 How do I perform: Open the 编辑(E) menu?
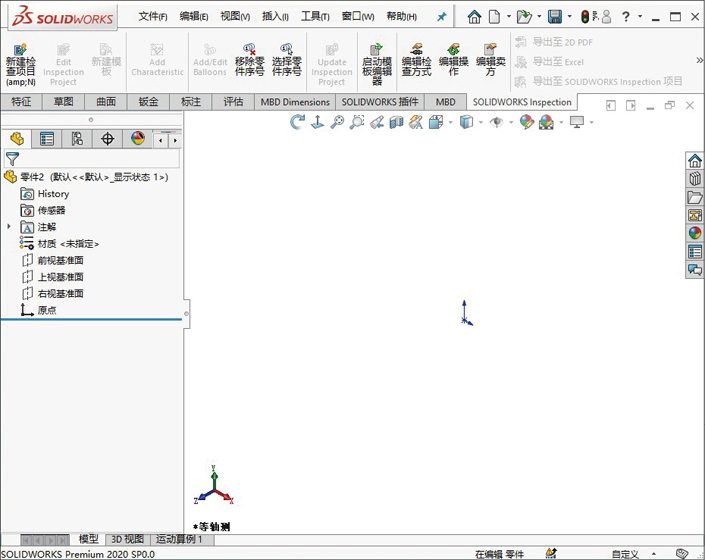tap(194, 17)
